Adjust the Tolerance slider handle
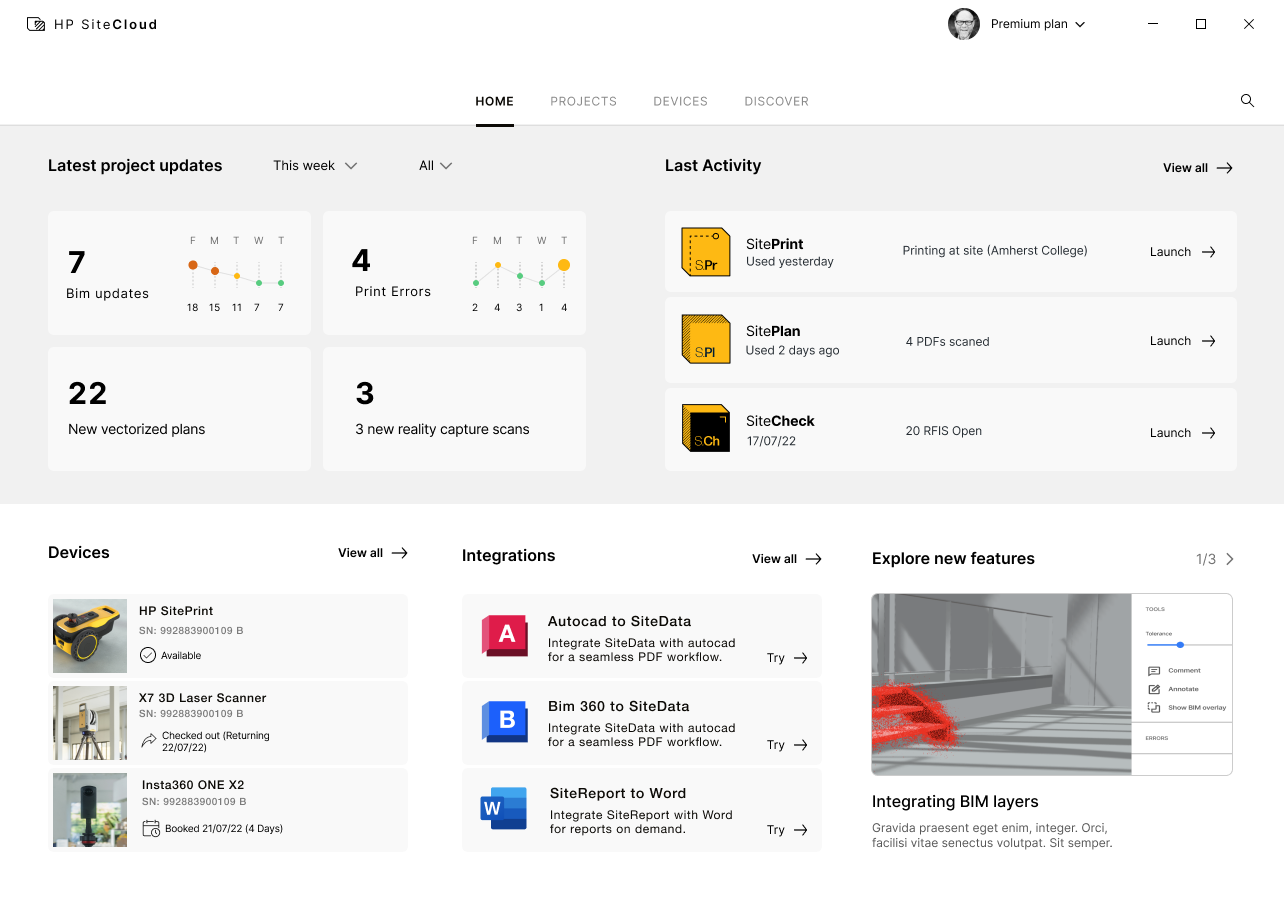Screen dimensions: 1284x917 1180,645
